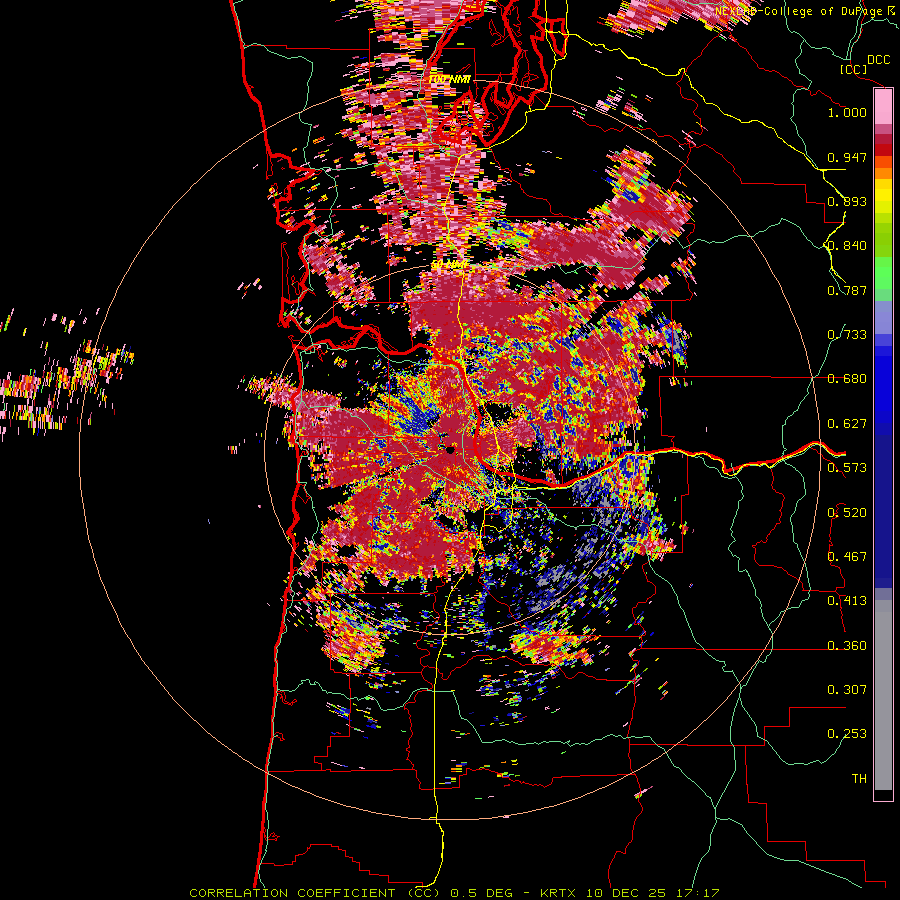This screenshot has height=900, width=900.
Task: Click the [CC] label above the color bar
Action: click(854, 69)
